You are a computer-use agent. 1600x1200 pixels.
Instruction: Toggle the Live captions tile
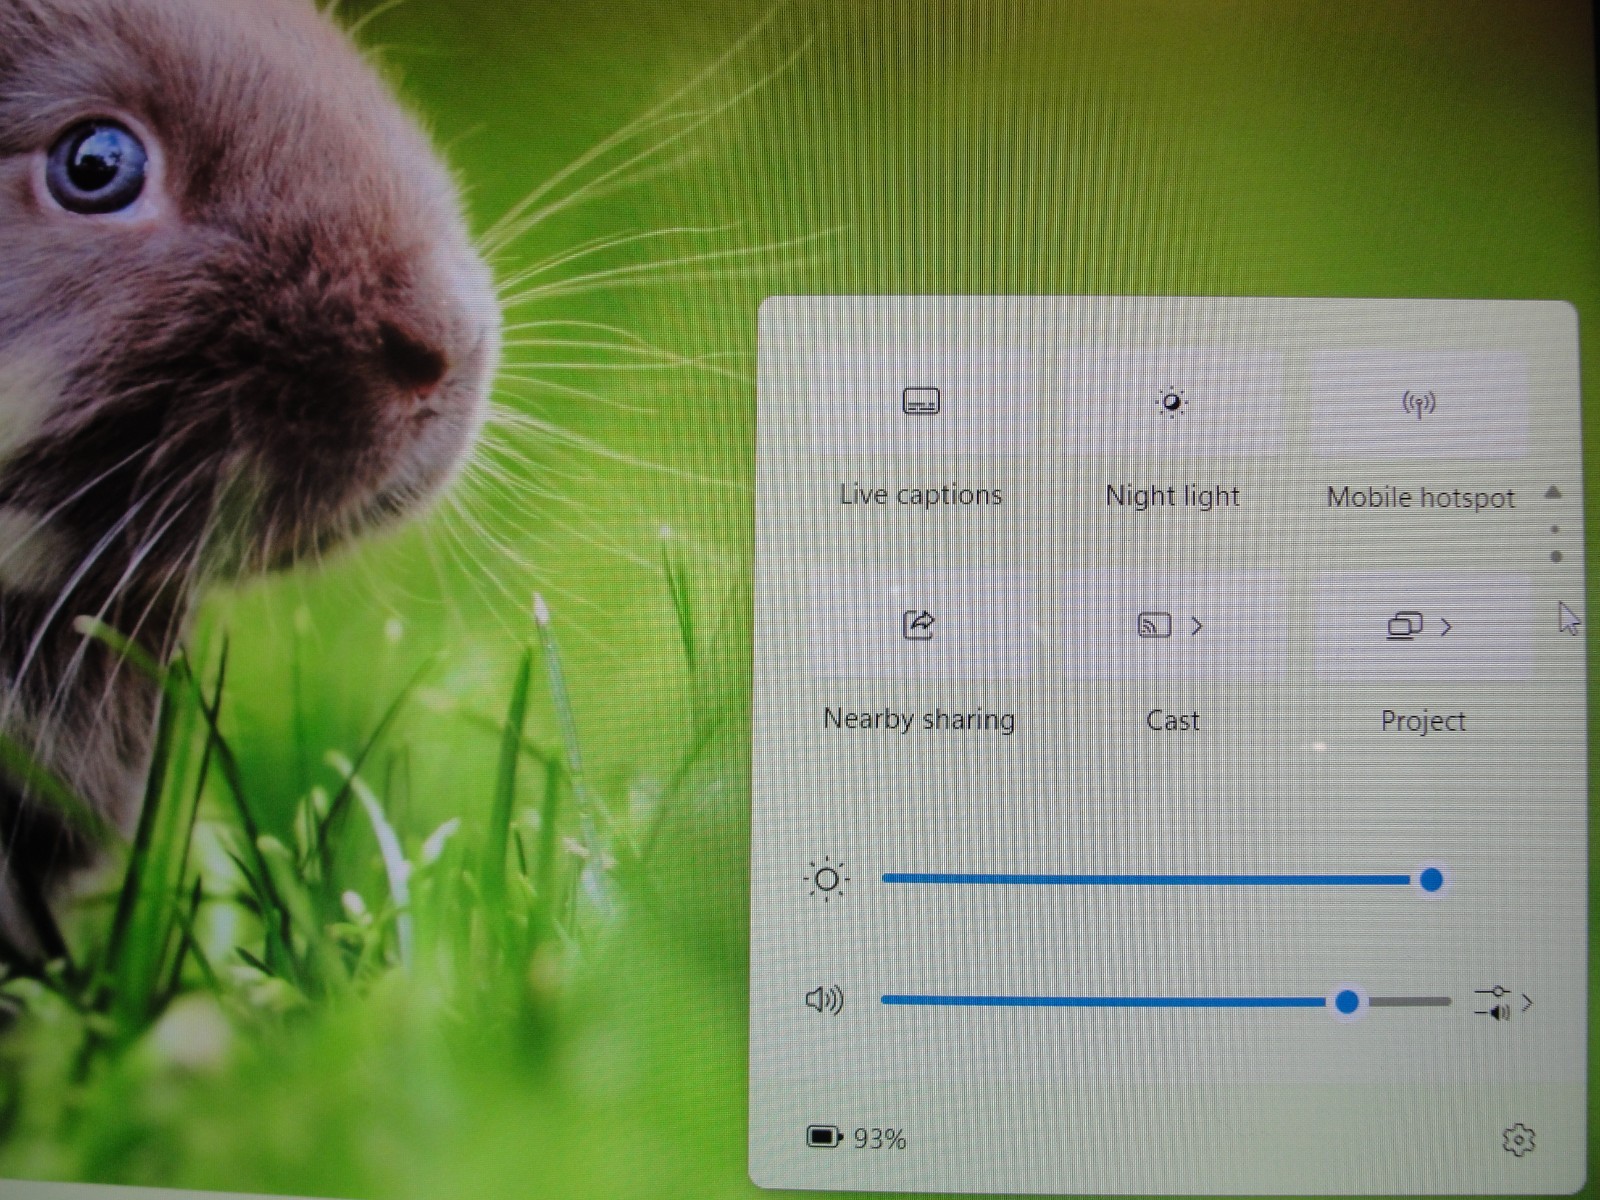click(921, 402)
